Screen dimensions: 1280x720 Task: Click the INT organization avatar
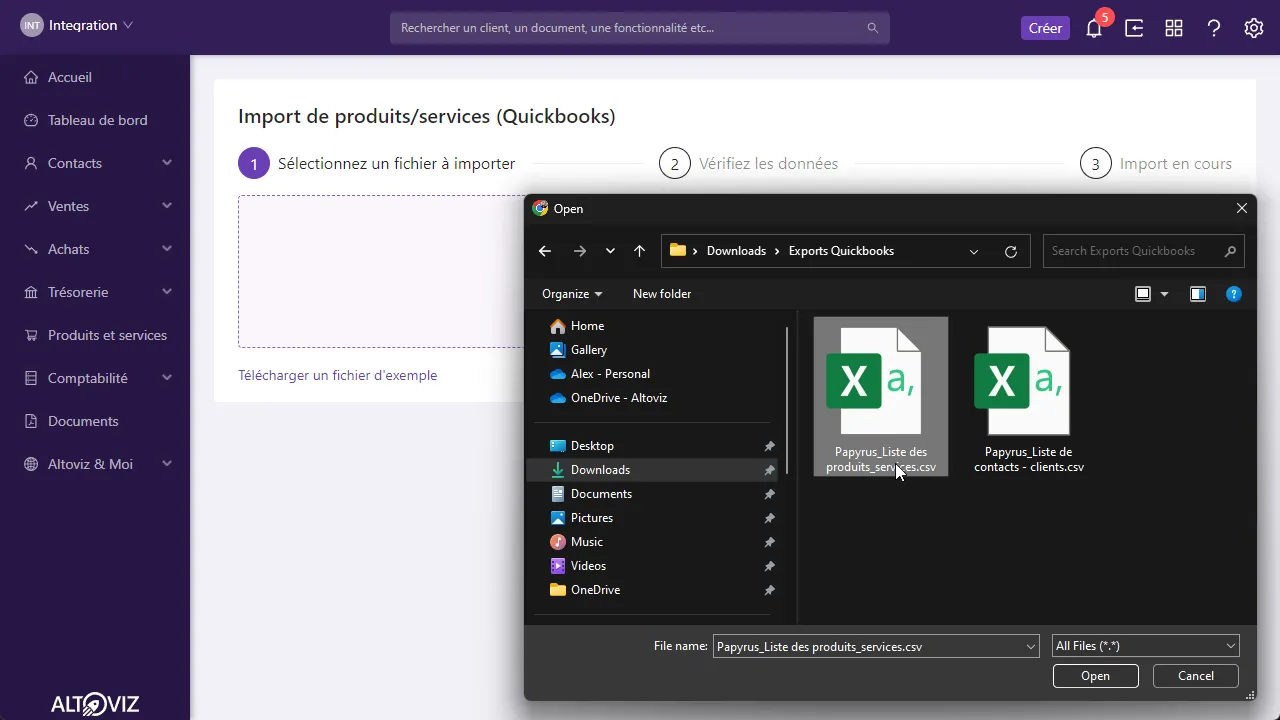point(32,25)
